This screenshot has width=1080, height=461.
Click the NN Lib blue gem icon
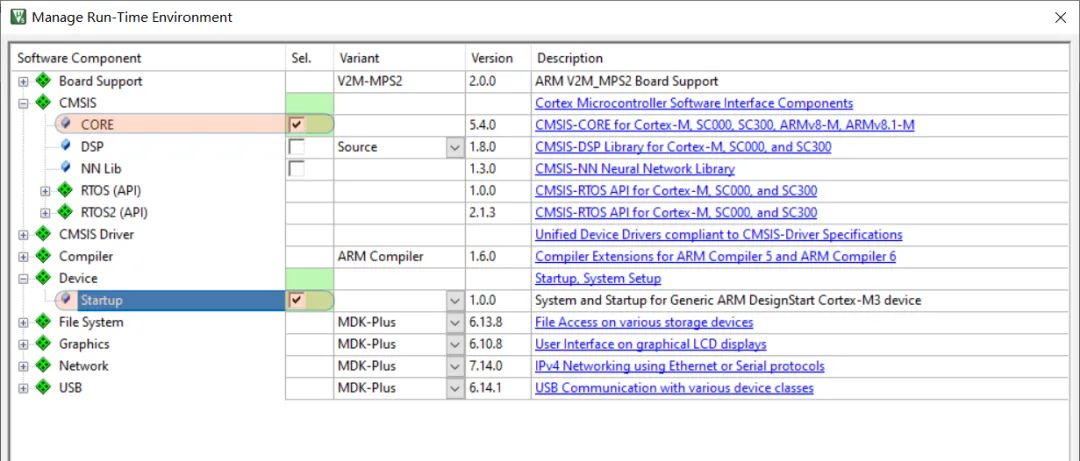click(66, 168)
